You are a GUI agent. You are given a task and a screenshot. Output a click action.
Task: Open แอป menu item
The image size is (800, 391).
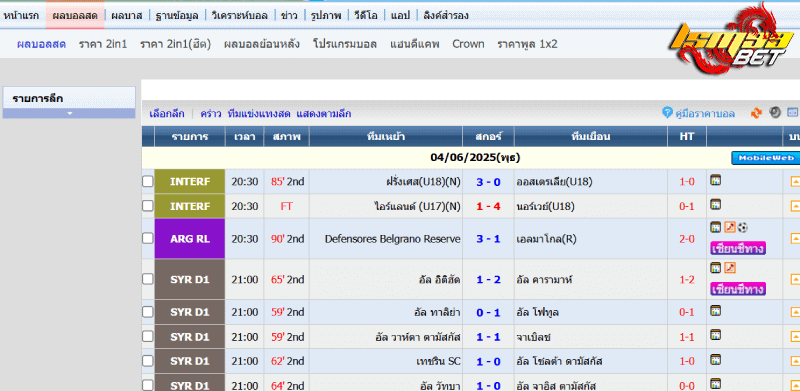coord(400,15)
